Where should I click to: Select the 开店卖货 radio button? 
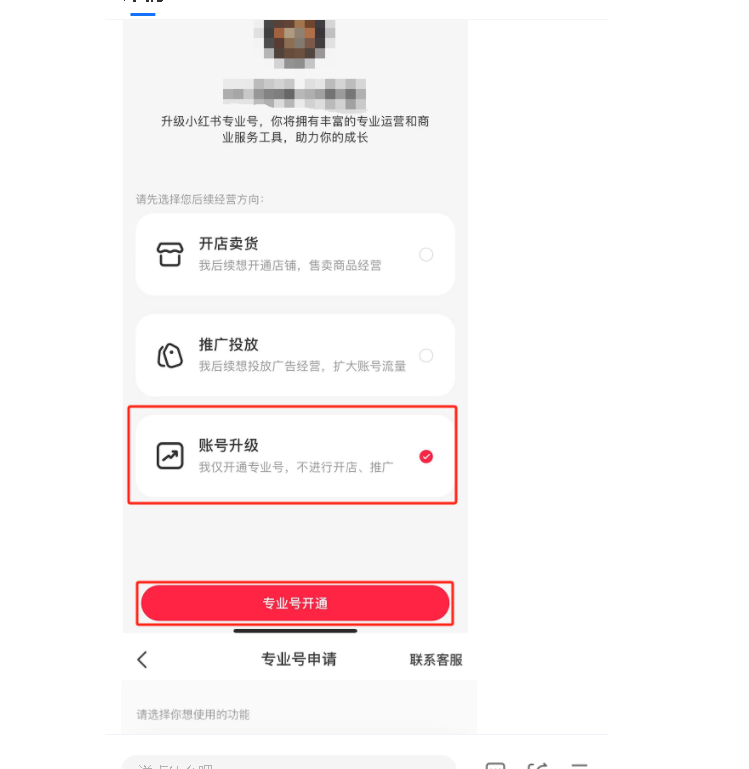coord(426,255)
